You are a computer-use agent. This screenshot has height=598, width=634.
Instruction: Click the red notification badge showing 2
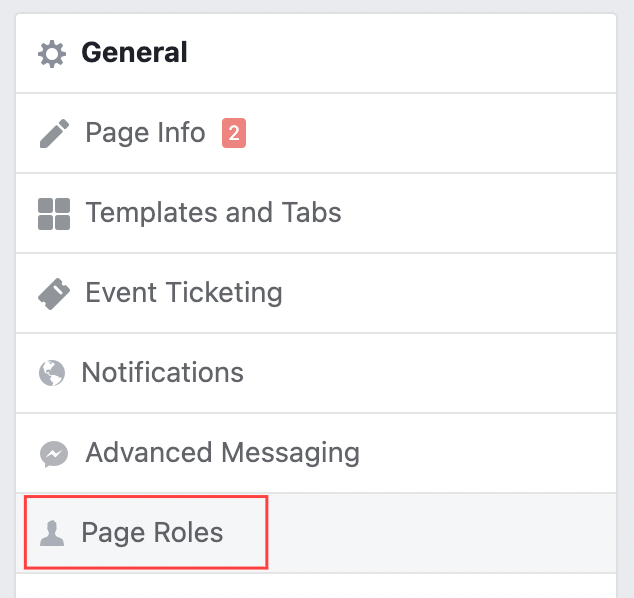coord(234,133)
